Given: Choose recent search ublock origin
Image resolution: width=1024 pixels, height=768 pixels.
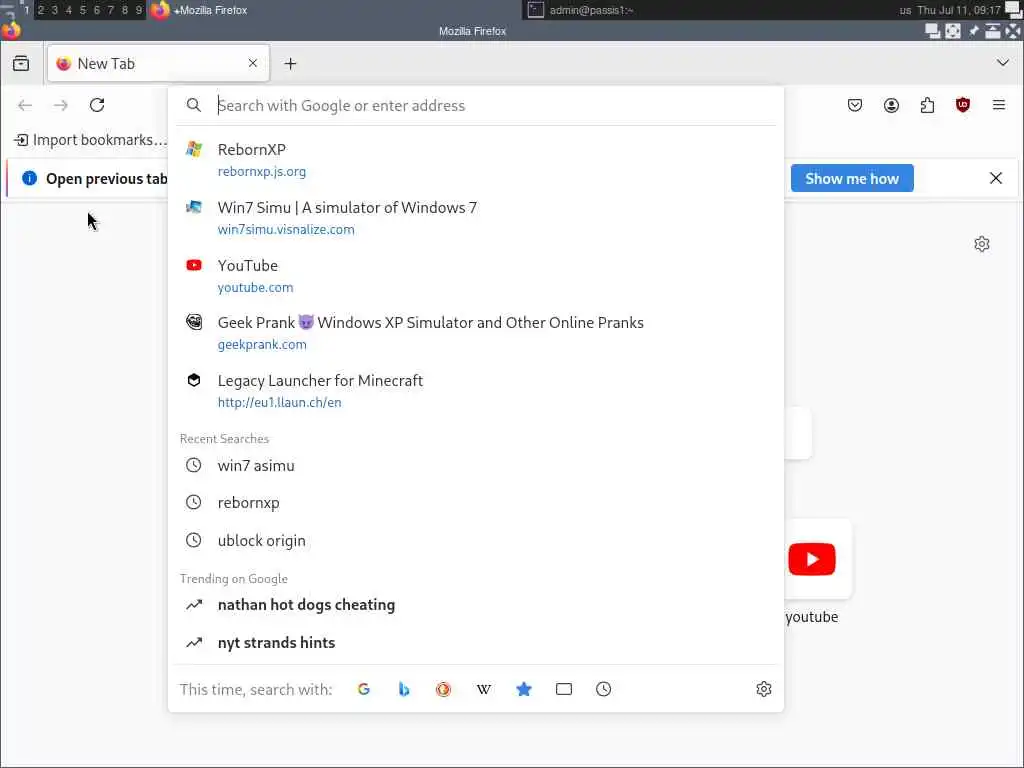Looking at the screenshot, I should click(475, 541).
